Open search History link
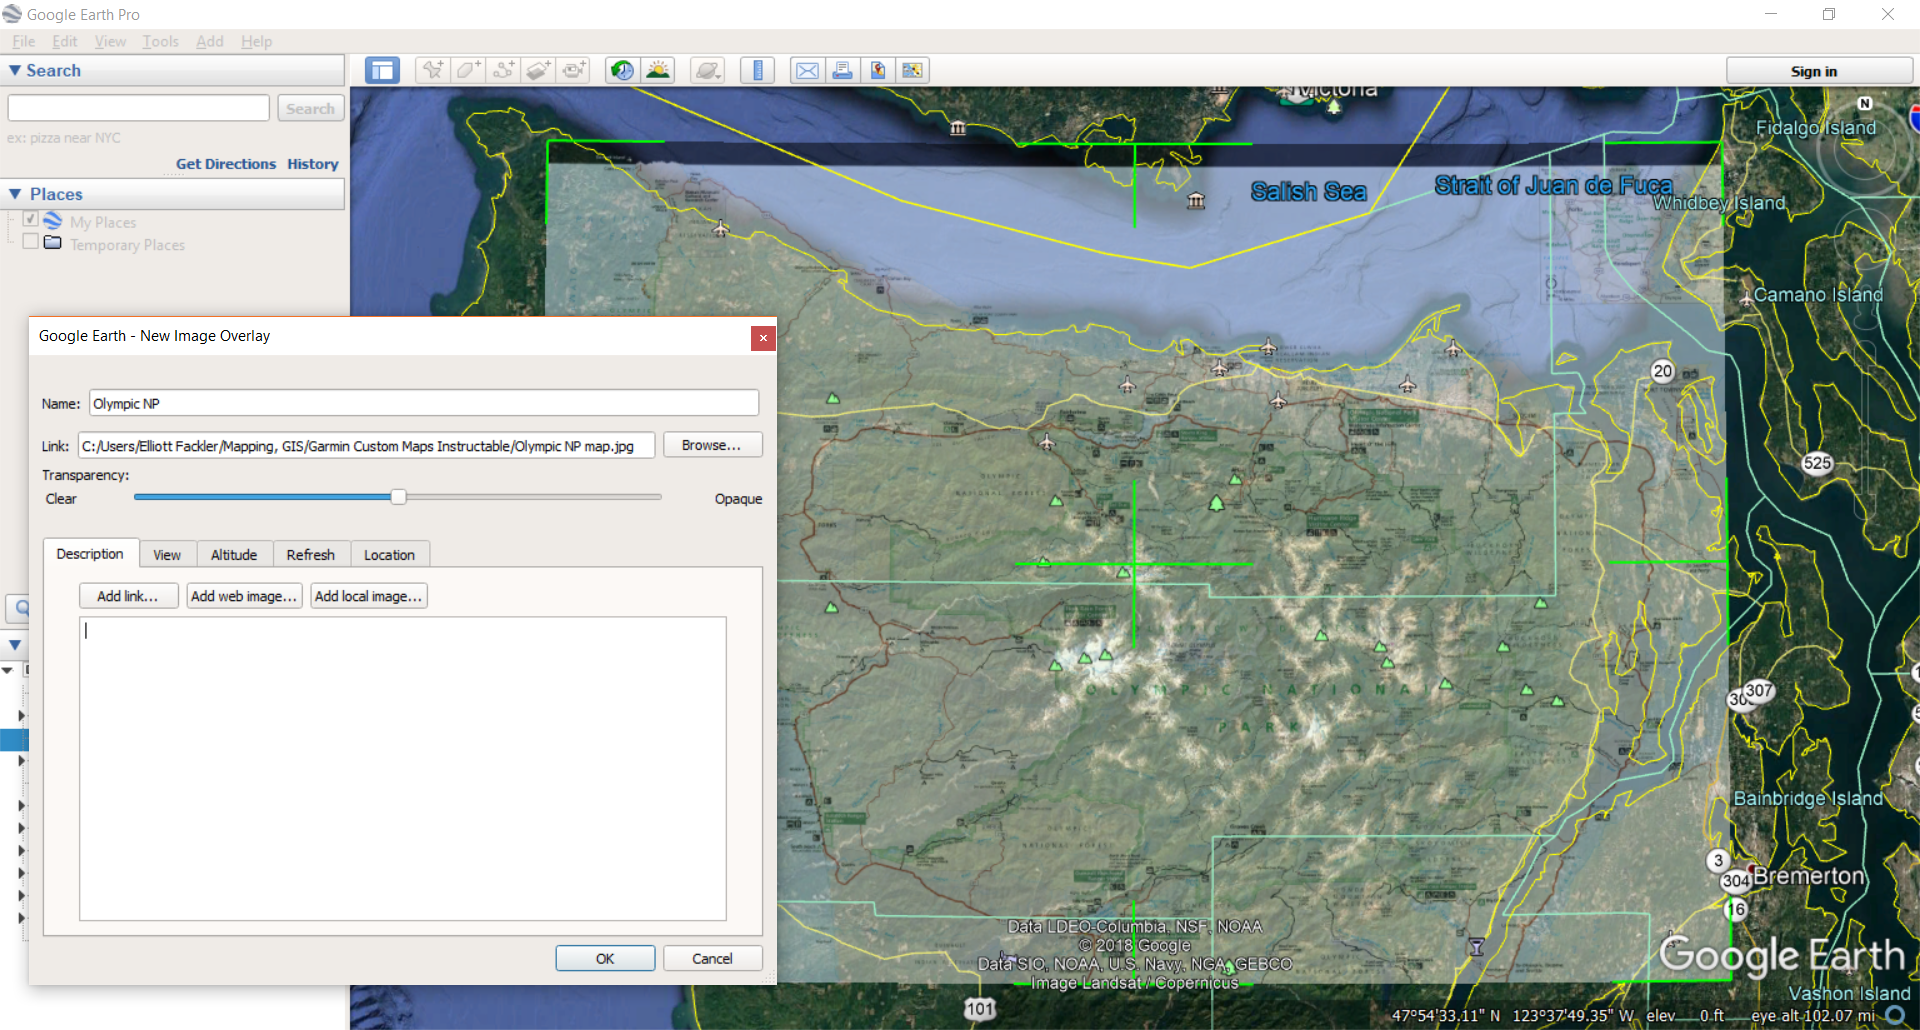Screen dimensions: 1920x1030 coord(313,164)
